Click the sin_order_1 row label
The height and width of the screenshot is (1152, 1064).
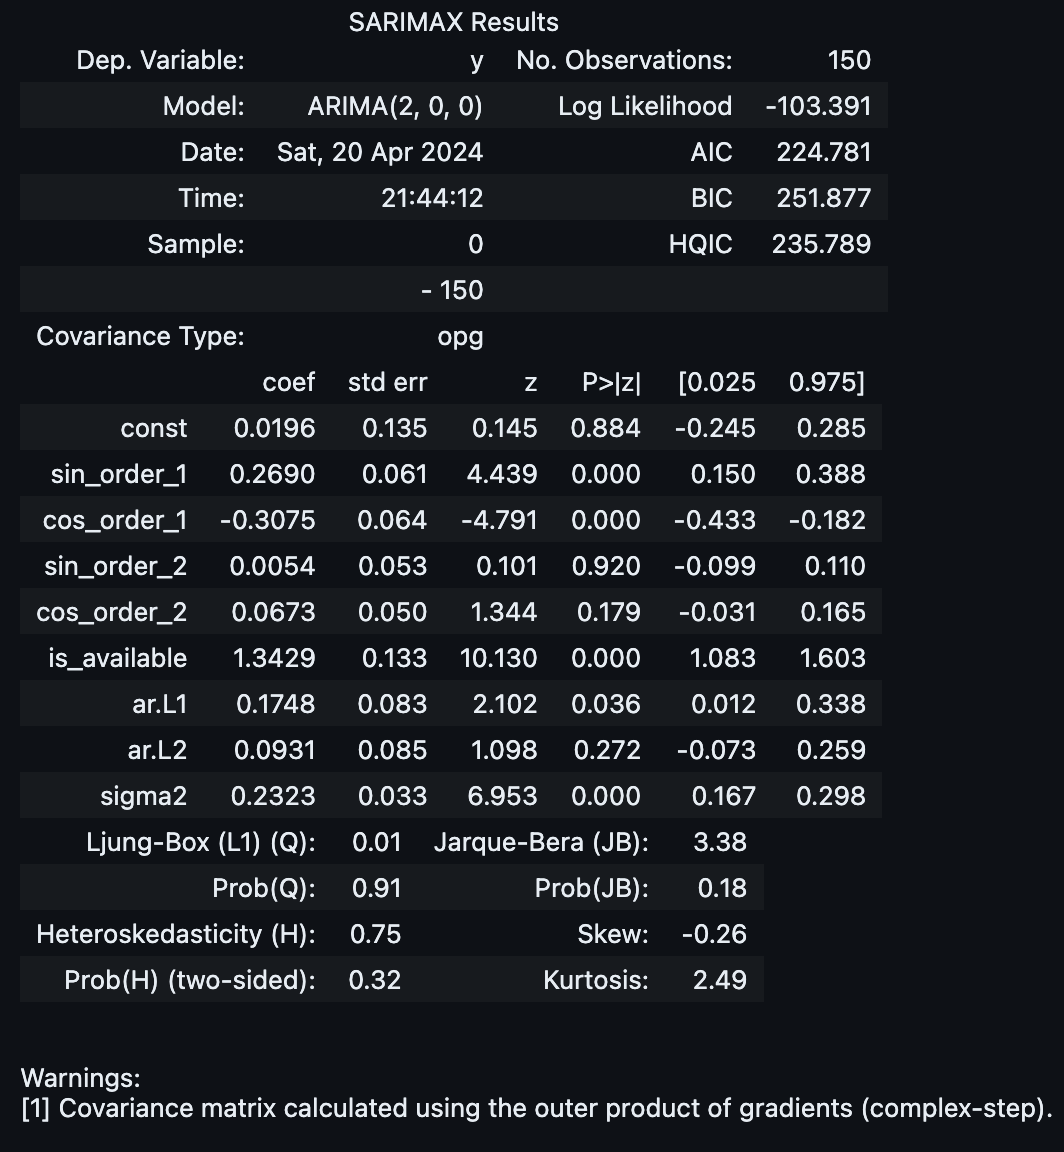[119, 475]
